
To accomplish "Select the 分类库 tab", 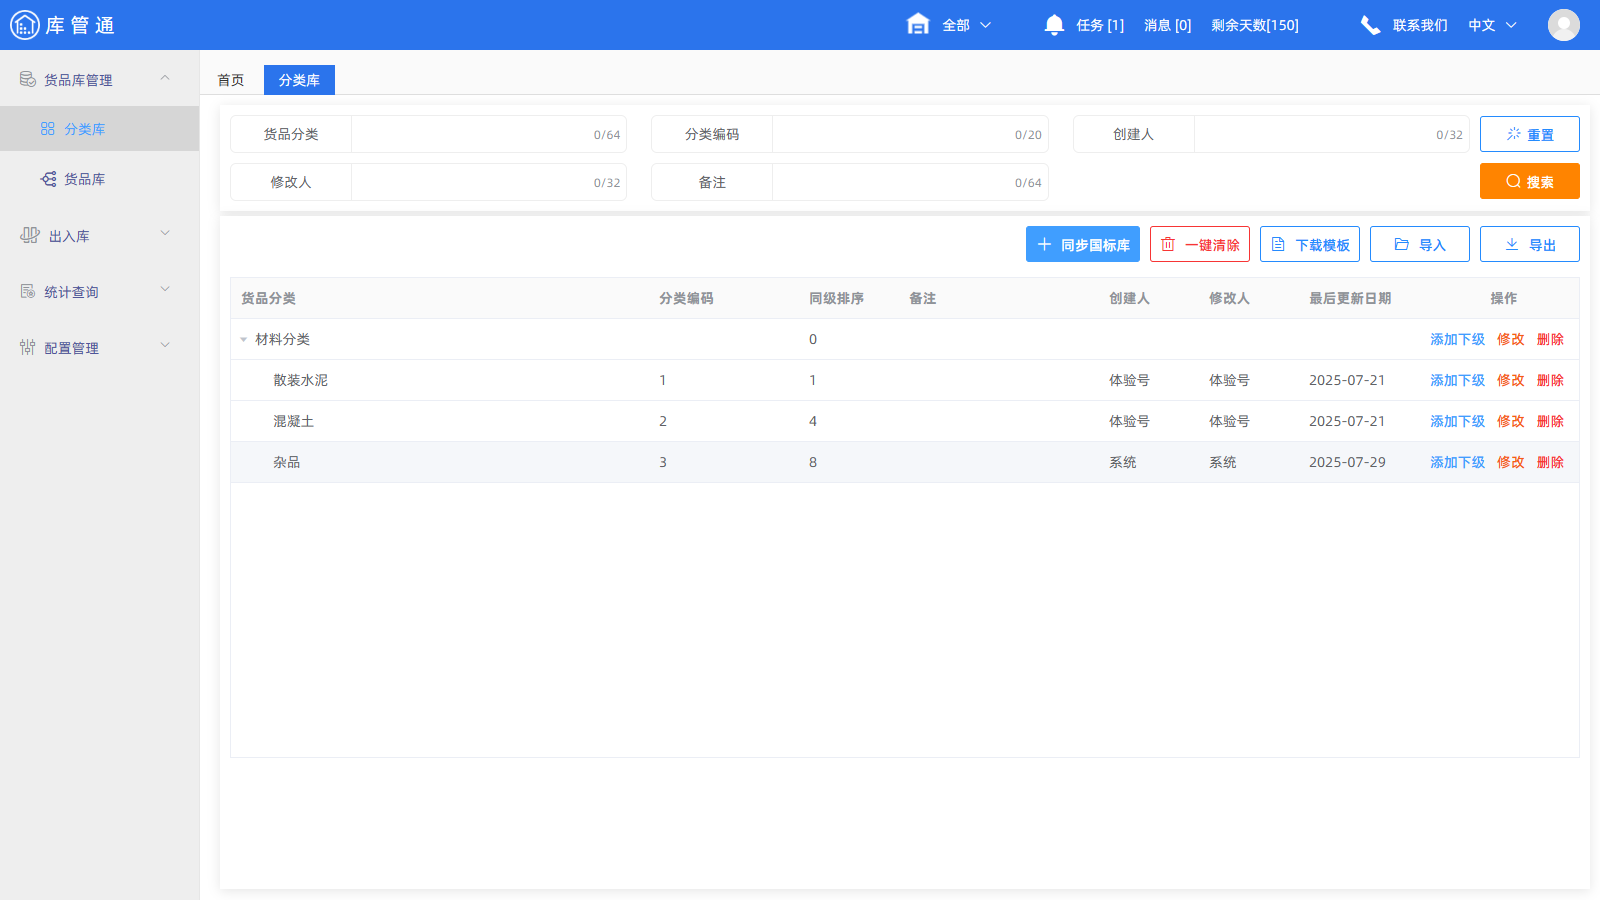I will pyautogui.click(x=298, y=79).
